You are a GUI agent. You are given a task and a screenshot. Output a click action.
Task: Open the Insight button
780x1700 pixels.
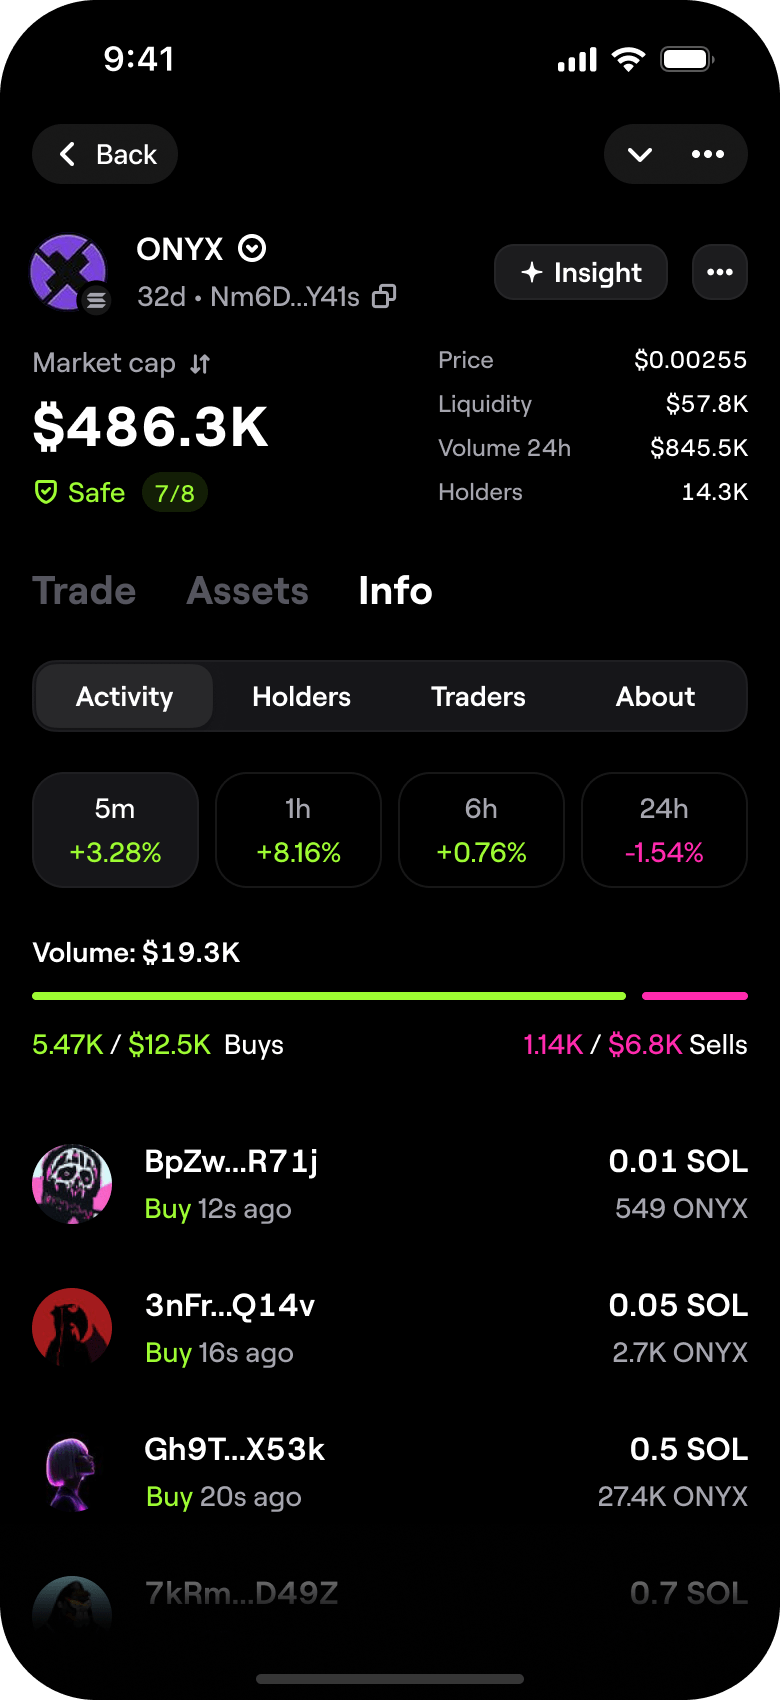point(581,272)
